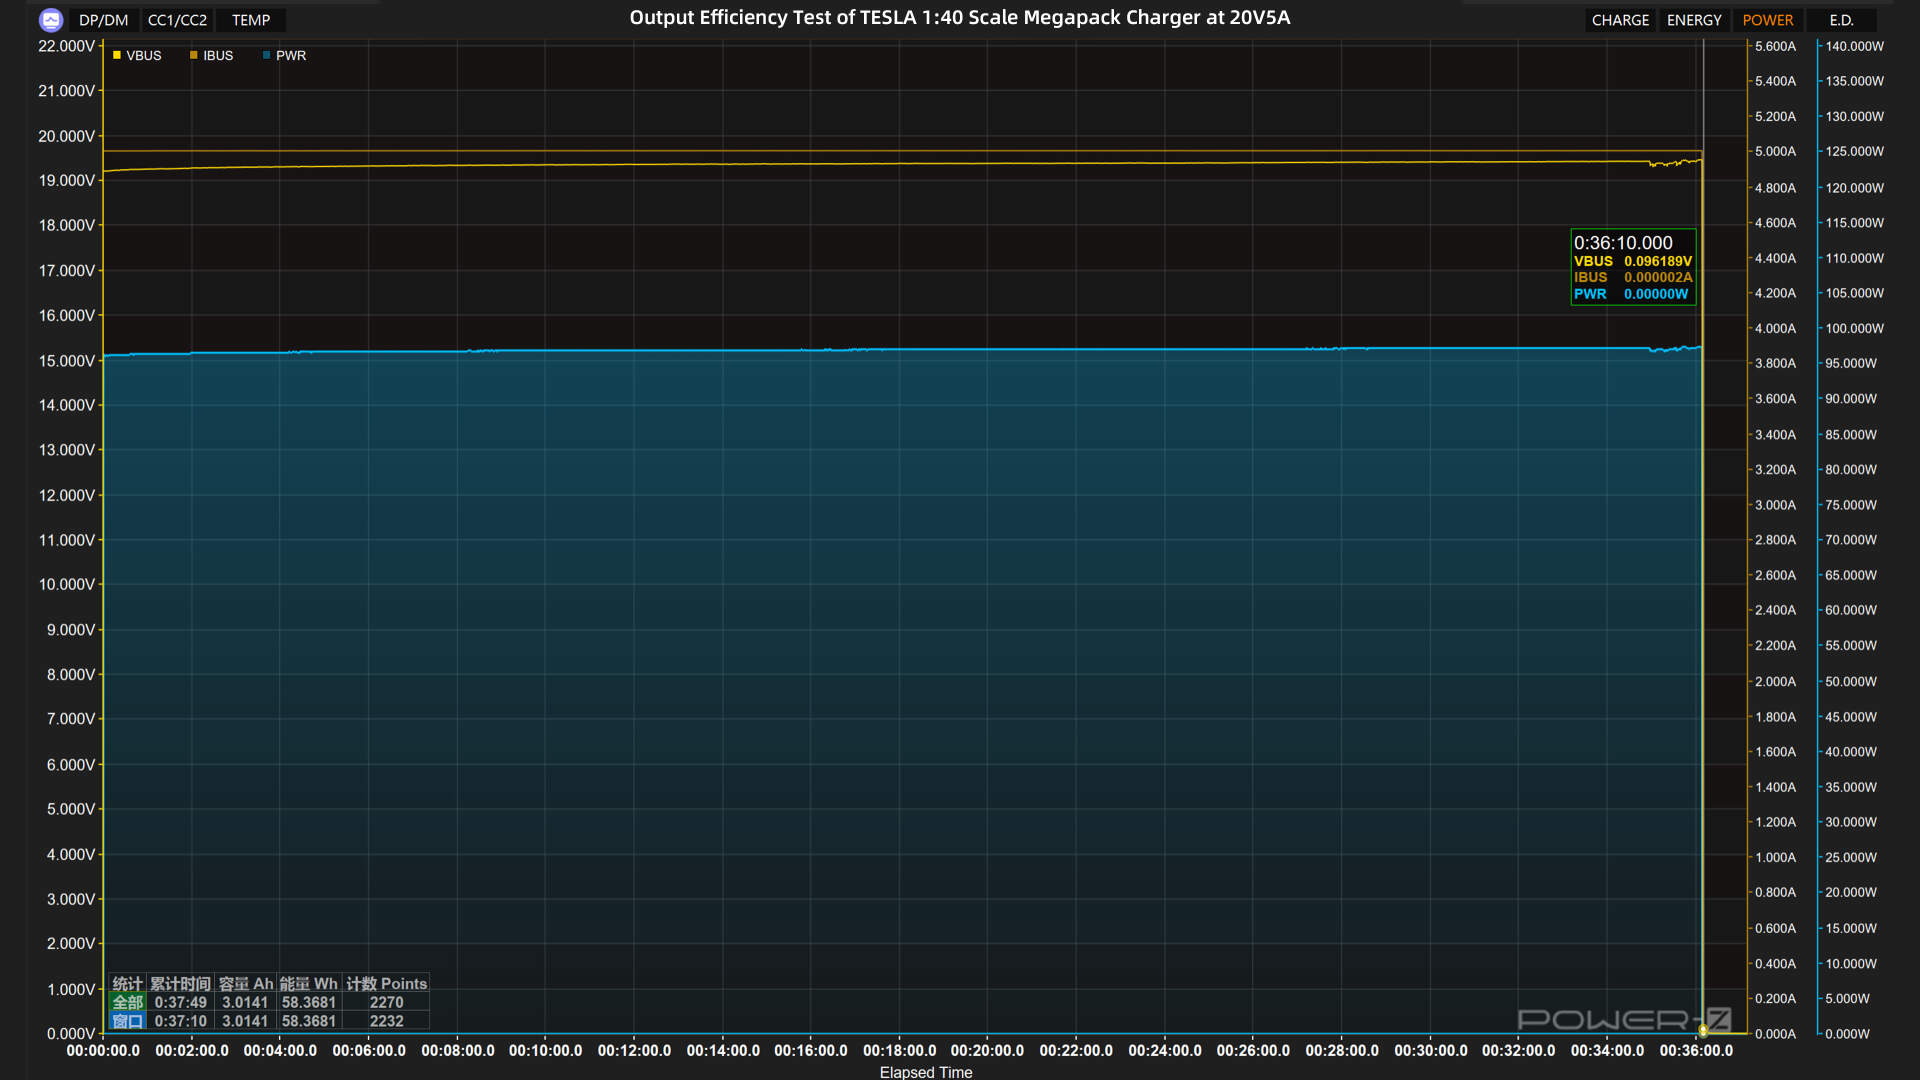Toggle the IBUS series in legend
This screenshot has width=1920, height=1080.
click(x=211, y=56)
